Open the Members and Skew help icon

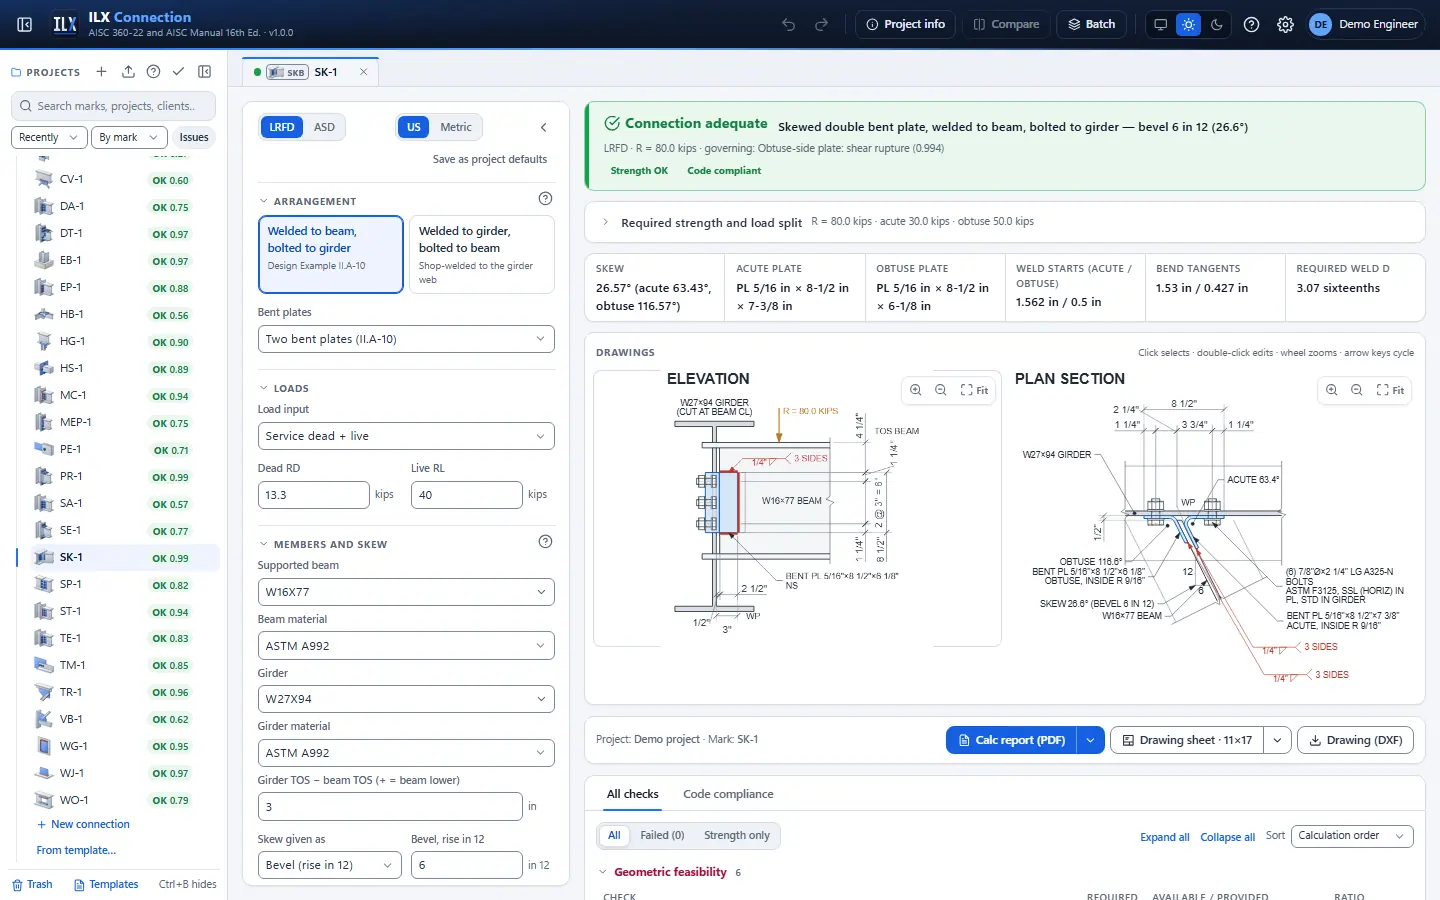[x=545, y=542]
